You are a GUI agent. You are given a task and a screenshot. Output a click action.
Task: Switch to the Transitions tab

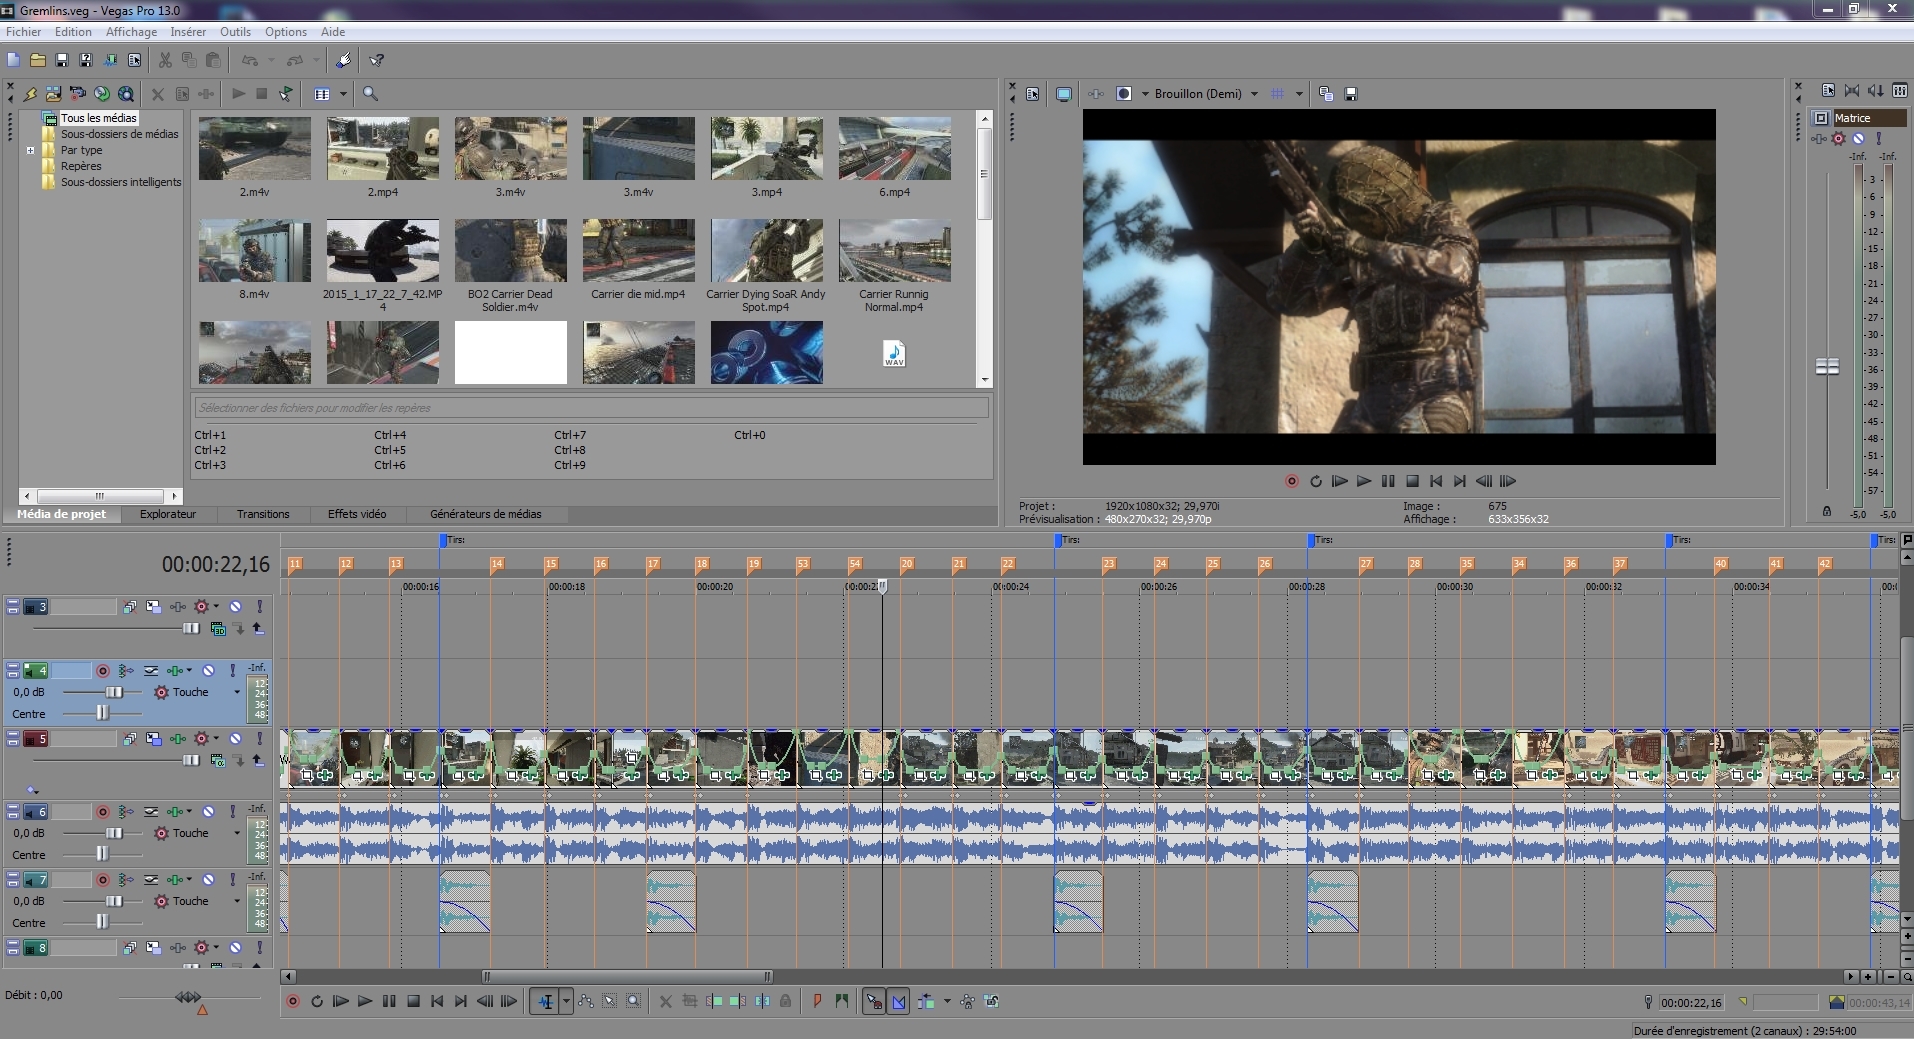click(x=263, y=514)
